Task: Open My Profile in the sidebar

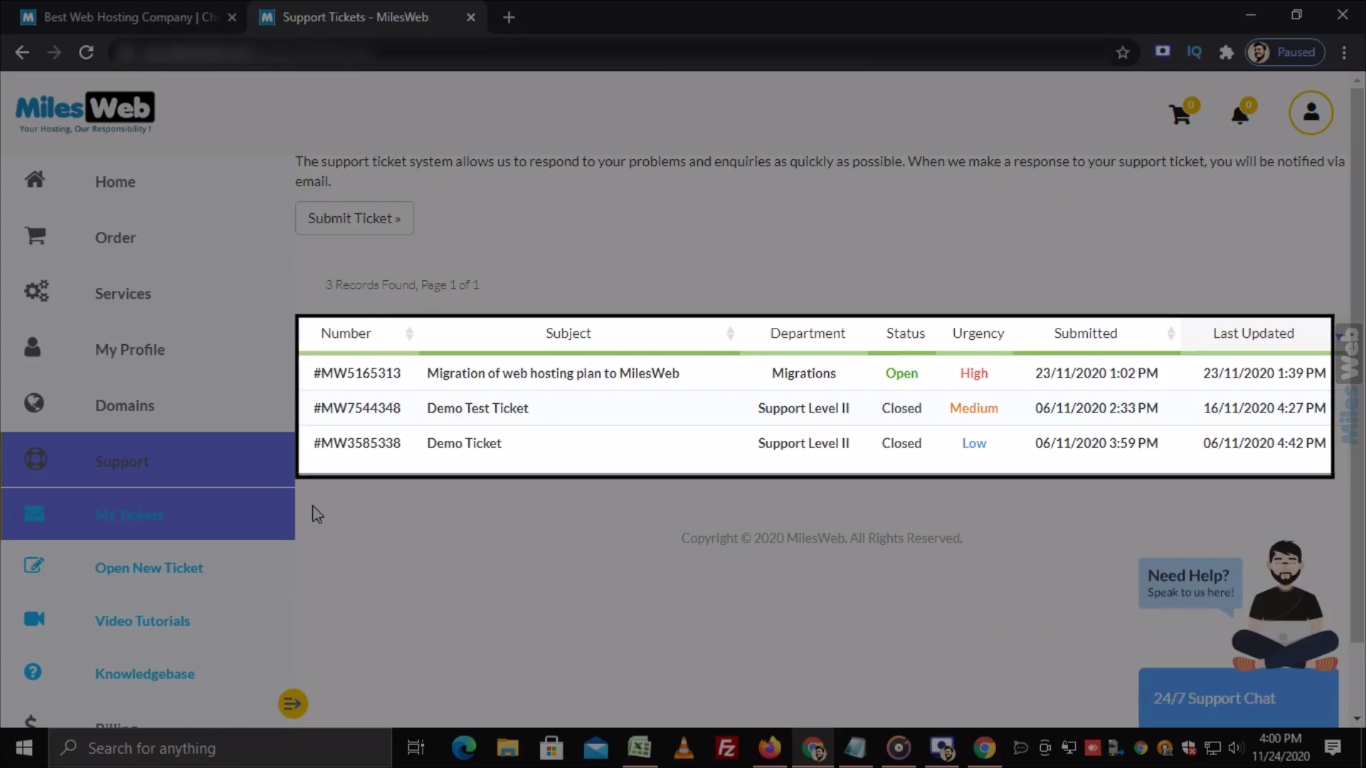Action: [x=130, y=349]
